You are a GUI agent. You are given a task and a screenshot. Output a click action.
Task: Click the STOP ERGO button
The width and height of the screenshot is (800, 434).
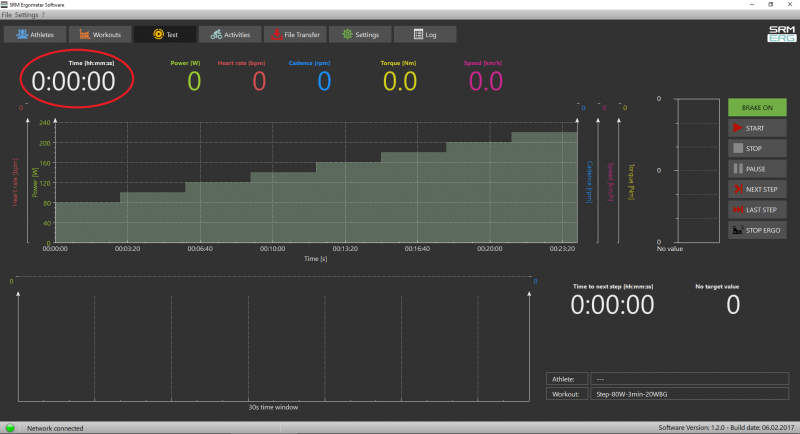[756, 230]
